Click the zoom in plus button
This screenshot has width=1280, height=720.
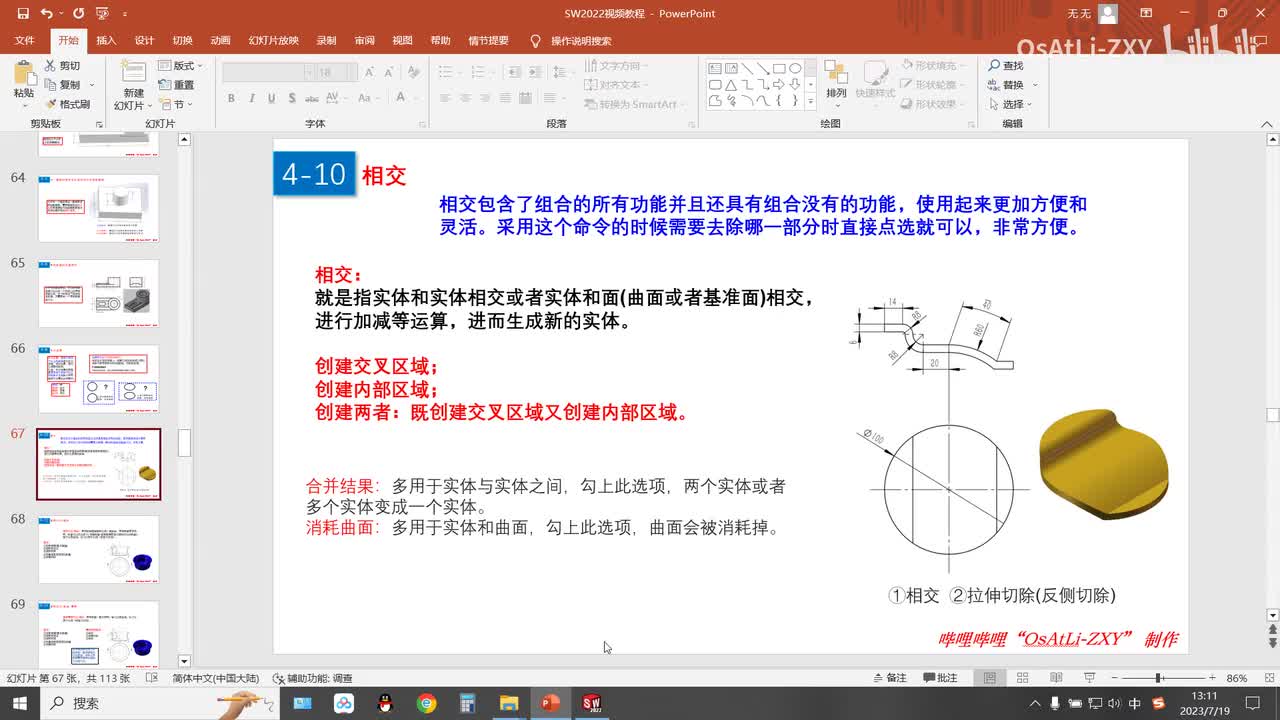pyautogui.click(x=1212, y=678)
